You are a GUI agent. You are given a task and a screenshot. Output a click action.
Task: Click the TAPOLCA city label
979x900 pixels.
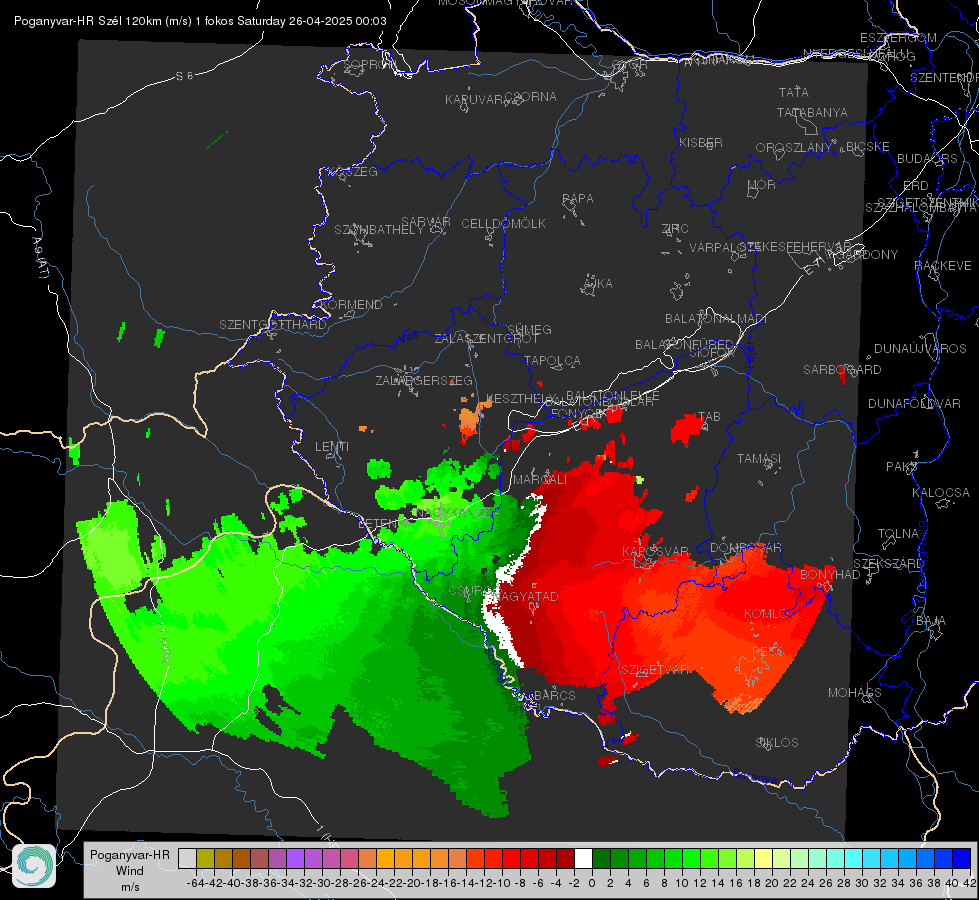coord(552,360)
